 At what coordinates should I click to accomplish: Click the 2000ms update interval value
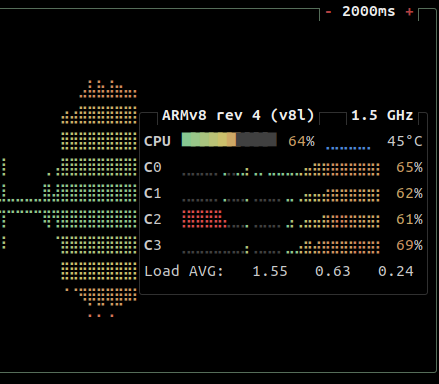point(369,12)
